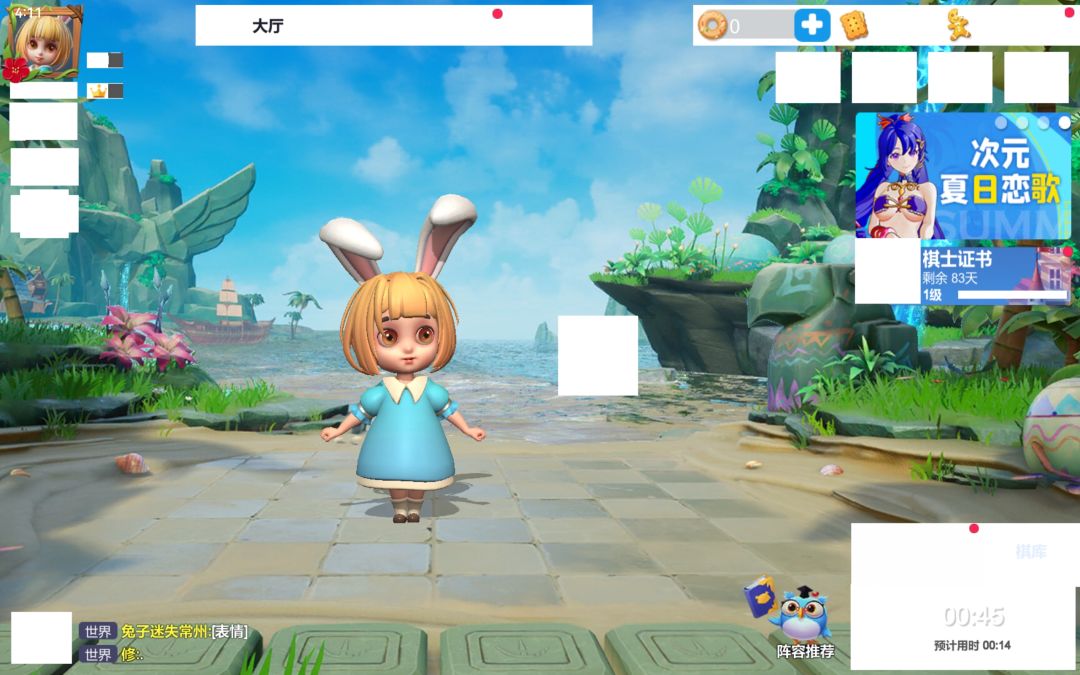
Task: Click the 00:45 matchmaking timer
Action: pos(973,616)
